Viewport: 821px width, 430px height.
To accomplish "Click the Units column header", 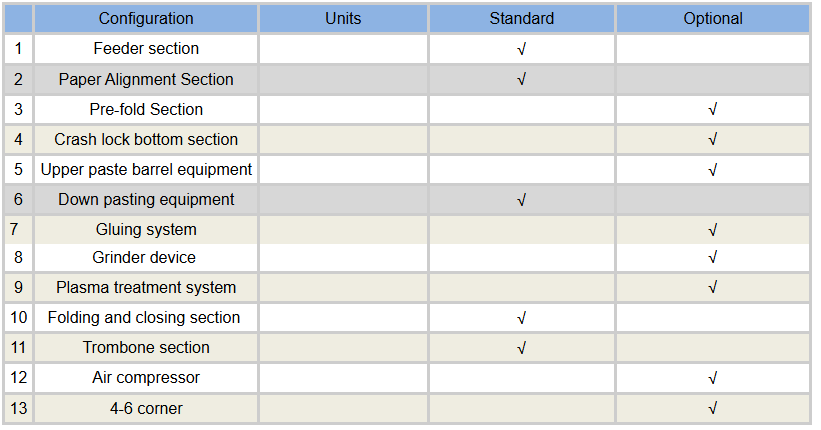I will click(343, 19).
